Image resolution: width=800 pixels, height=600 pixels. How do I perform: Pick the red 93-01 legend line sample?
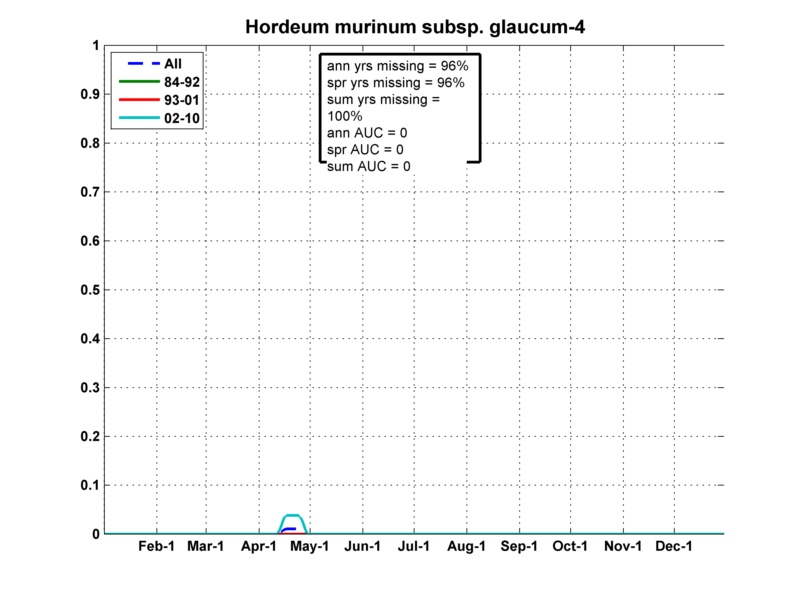pyautogui.click(x=133, y=101)
